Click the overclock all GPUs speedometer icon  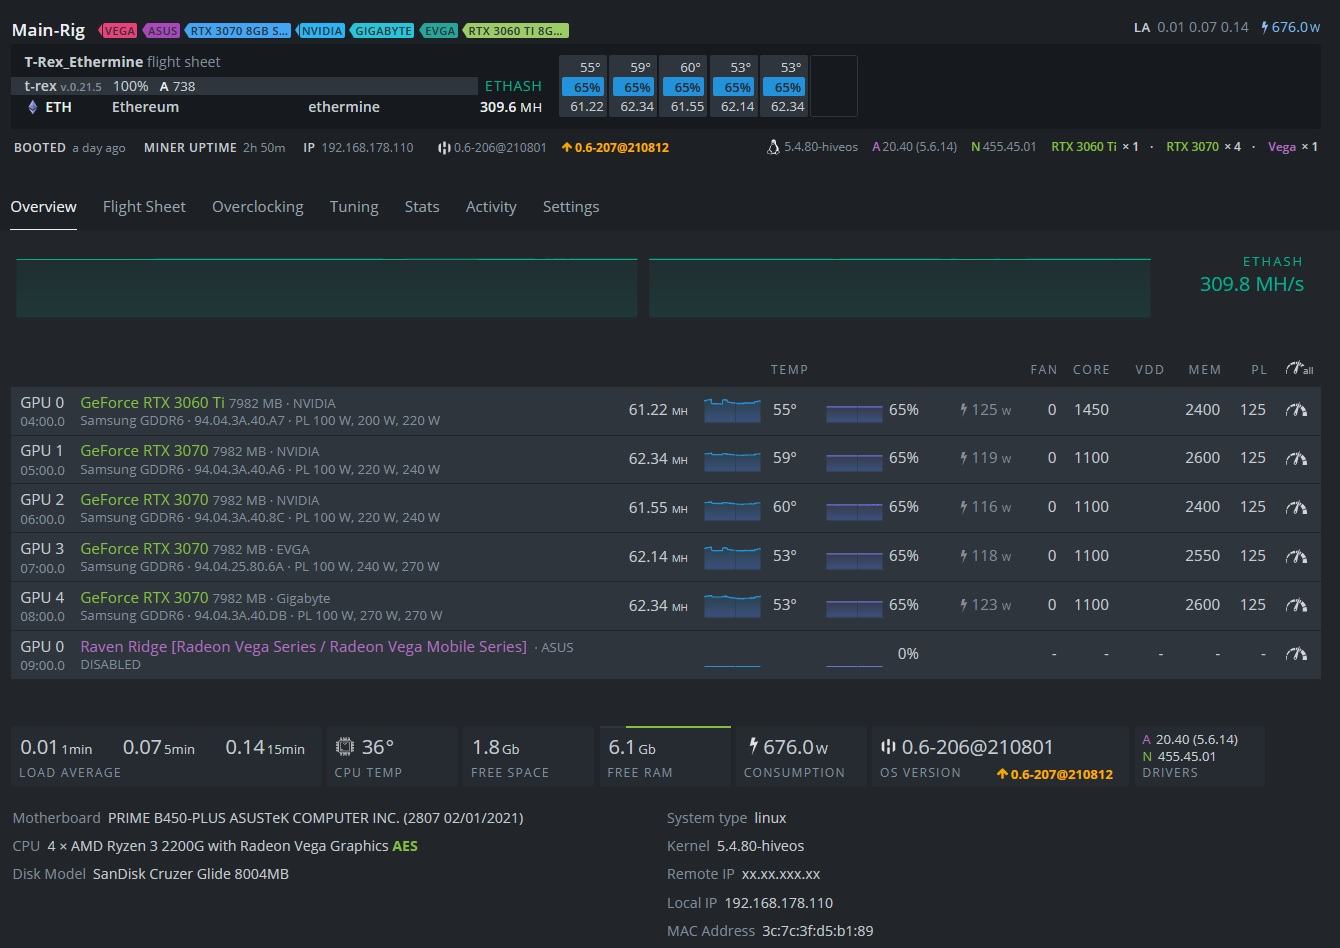pyautogui.click(x=1299, y=369)
